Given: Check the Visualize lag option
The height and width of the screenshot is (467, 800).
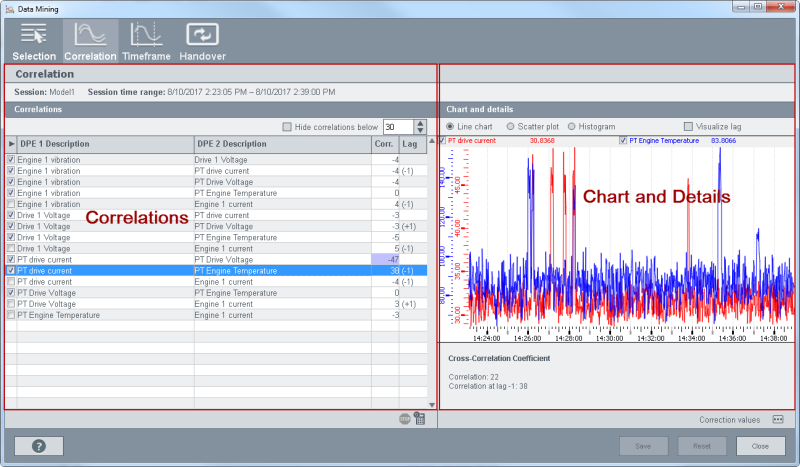Looking at the screenshot, I should pos(688,127).
